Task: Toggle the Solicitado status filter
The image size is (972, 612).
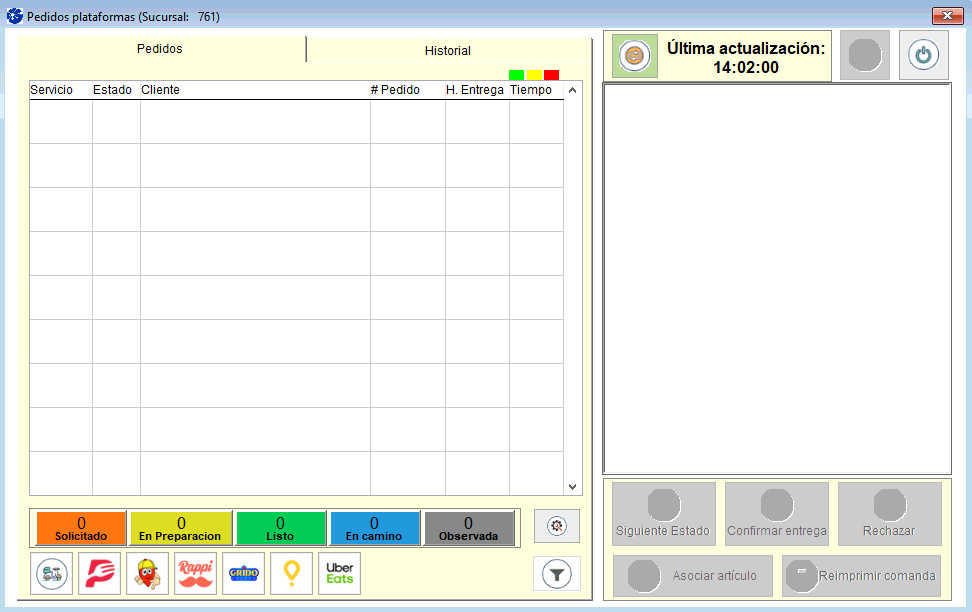Action: (x=81, y=528)
